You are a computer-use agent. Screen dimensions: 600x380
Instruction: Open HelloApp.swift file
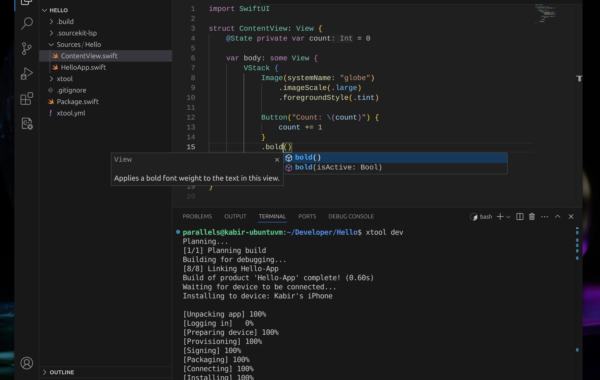coord(106,67)
